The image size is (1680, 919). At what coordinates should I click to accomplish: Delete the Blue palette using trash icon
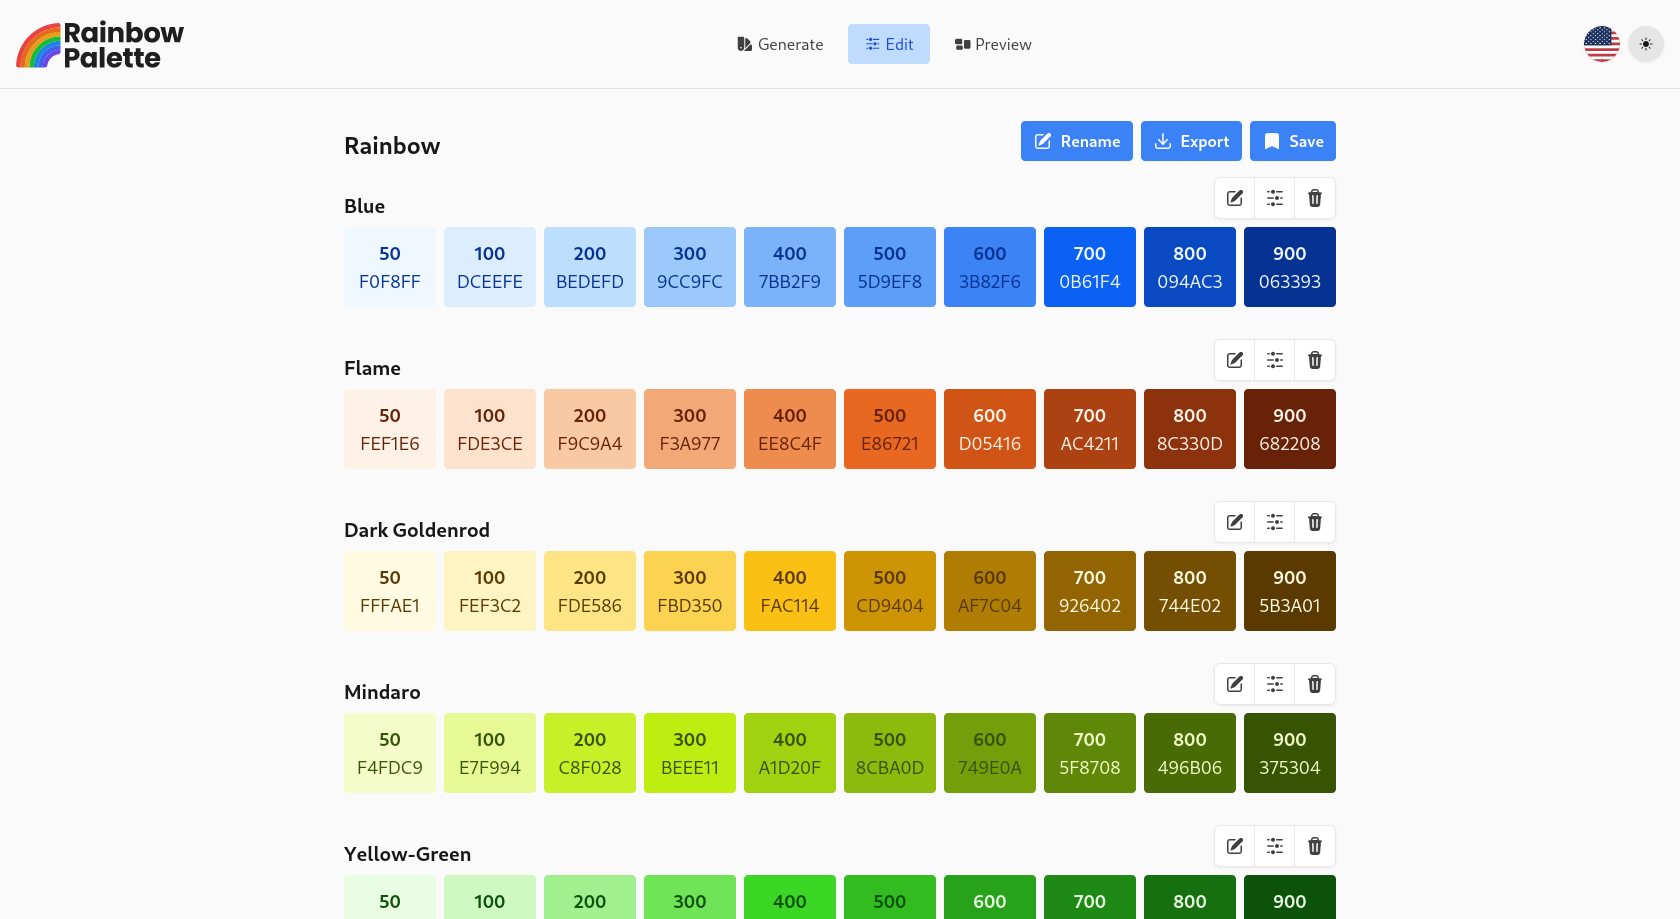point(1315,198)
